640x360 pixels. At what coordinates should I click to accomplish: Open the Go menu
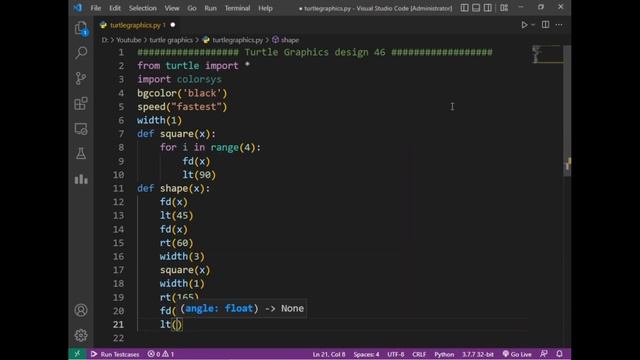click(192, 8)
